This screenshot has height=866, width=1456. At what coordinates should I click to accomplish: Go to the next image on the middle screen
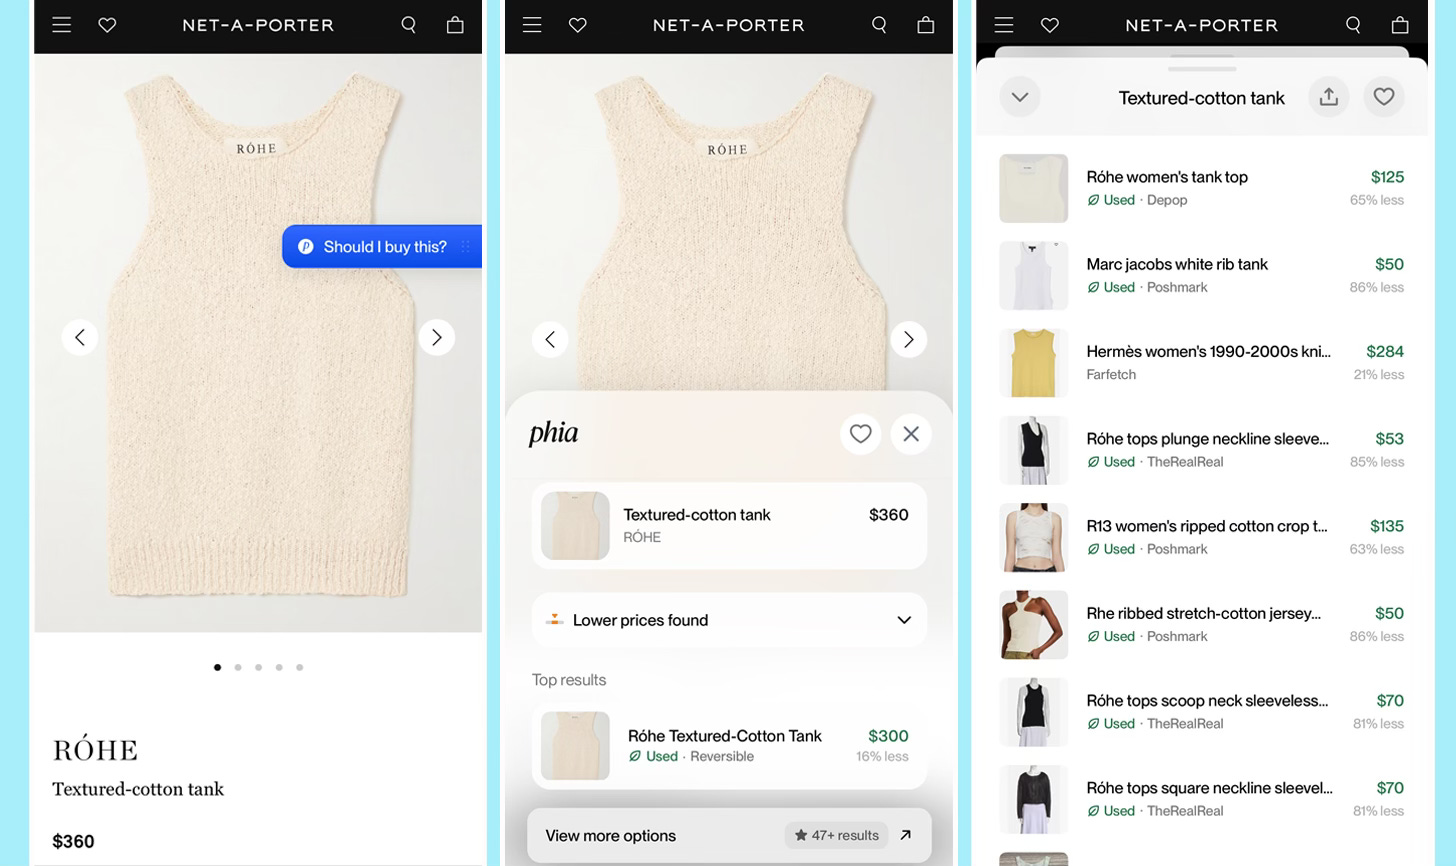(908, 339)
